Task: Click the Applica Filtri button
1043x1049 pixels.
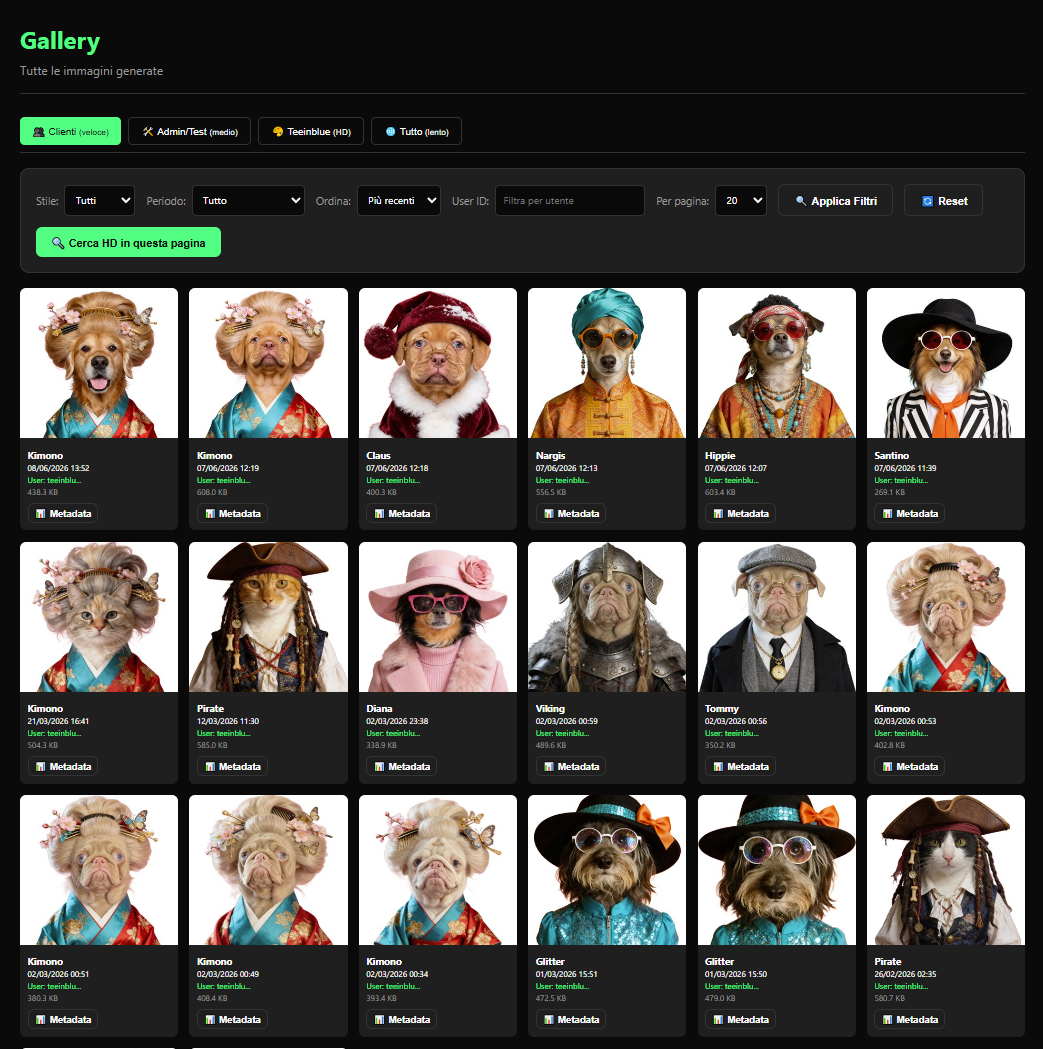Action: tap(836, 201)
